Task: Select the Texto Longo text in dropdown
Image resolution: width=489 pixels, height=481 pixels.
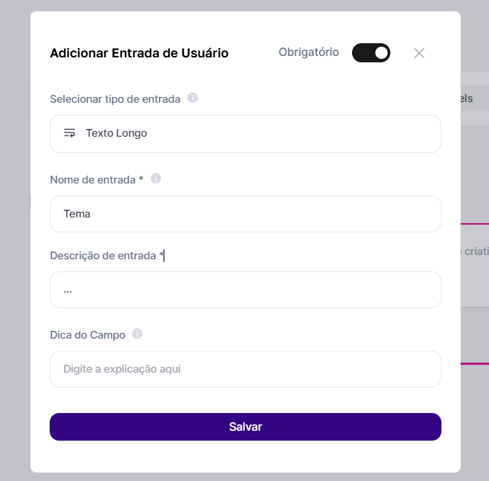Action: point(117,133)
